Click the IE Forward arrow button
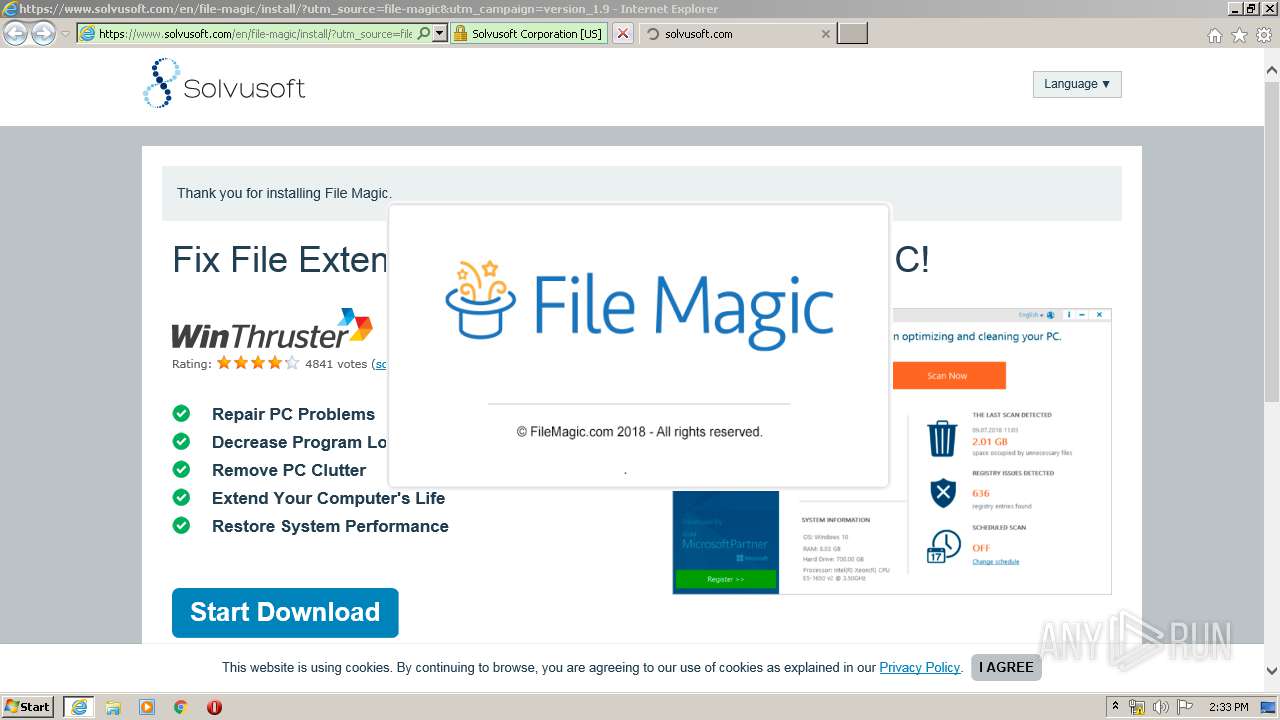The width and height of the screenshot is (1280, 720). click(x=43, y=33)
